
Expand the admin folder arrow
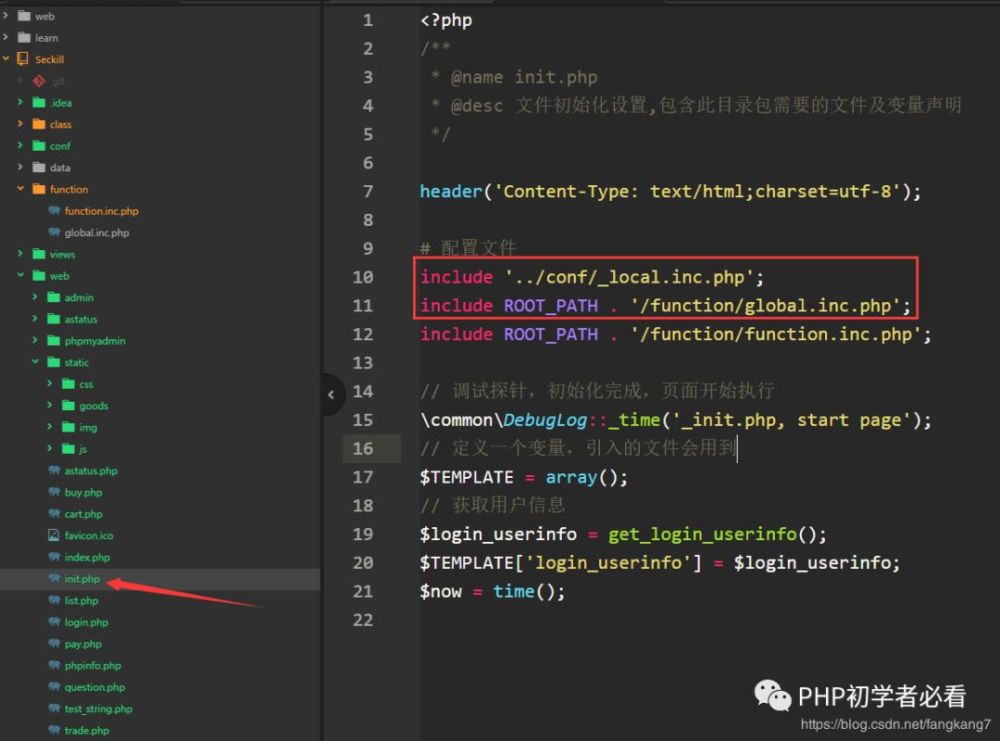35,298
